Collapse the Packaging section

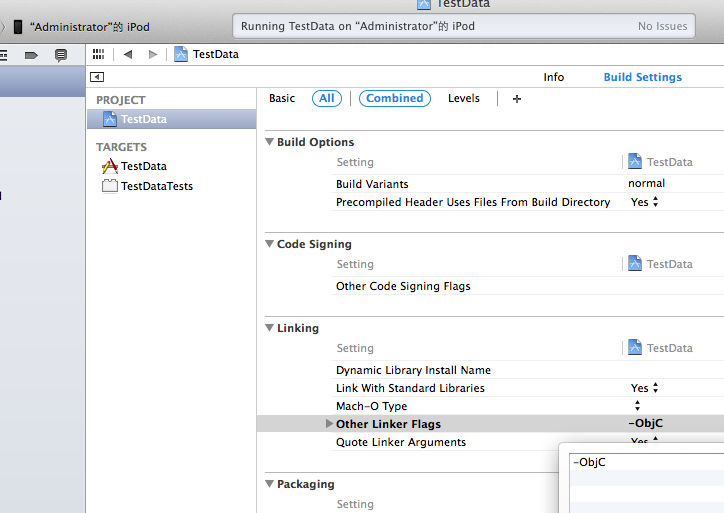tap(270, 484)
